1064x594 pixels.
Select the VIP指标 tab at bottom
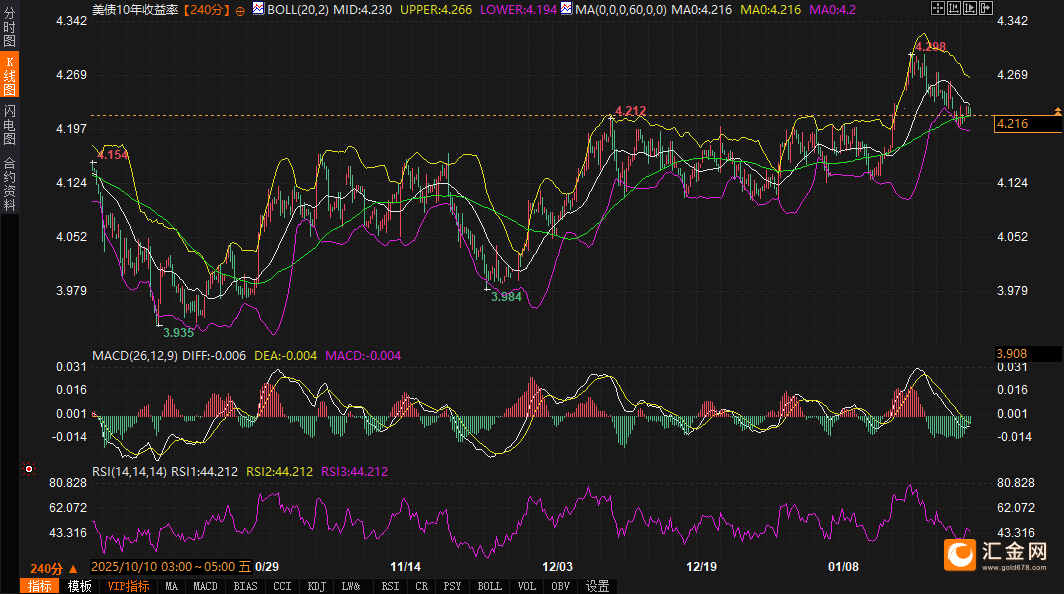coord(129,586)
